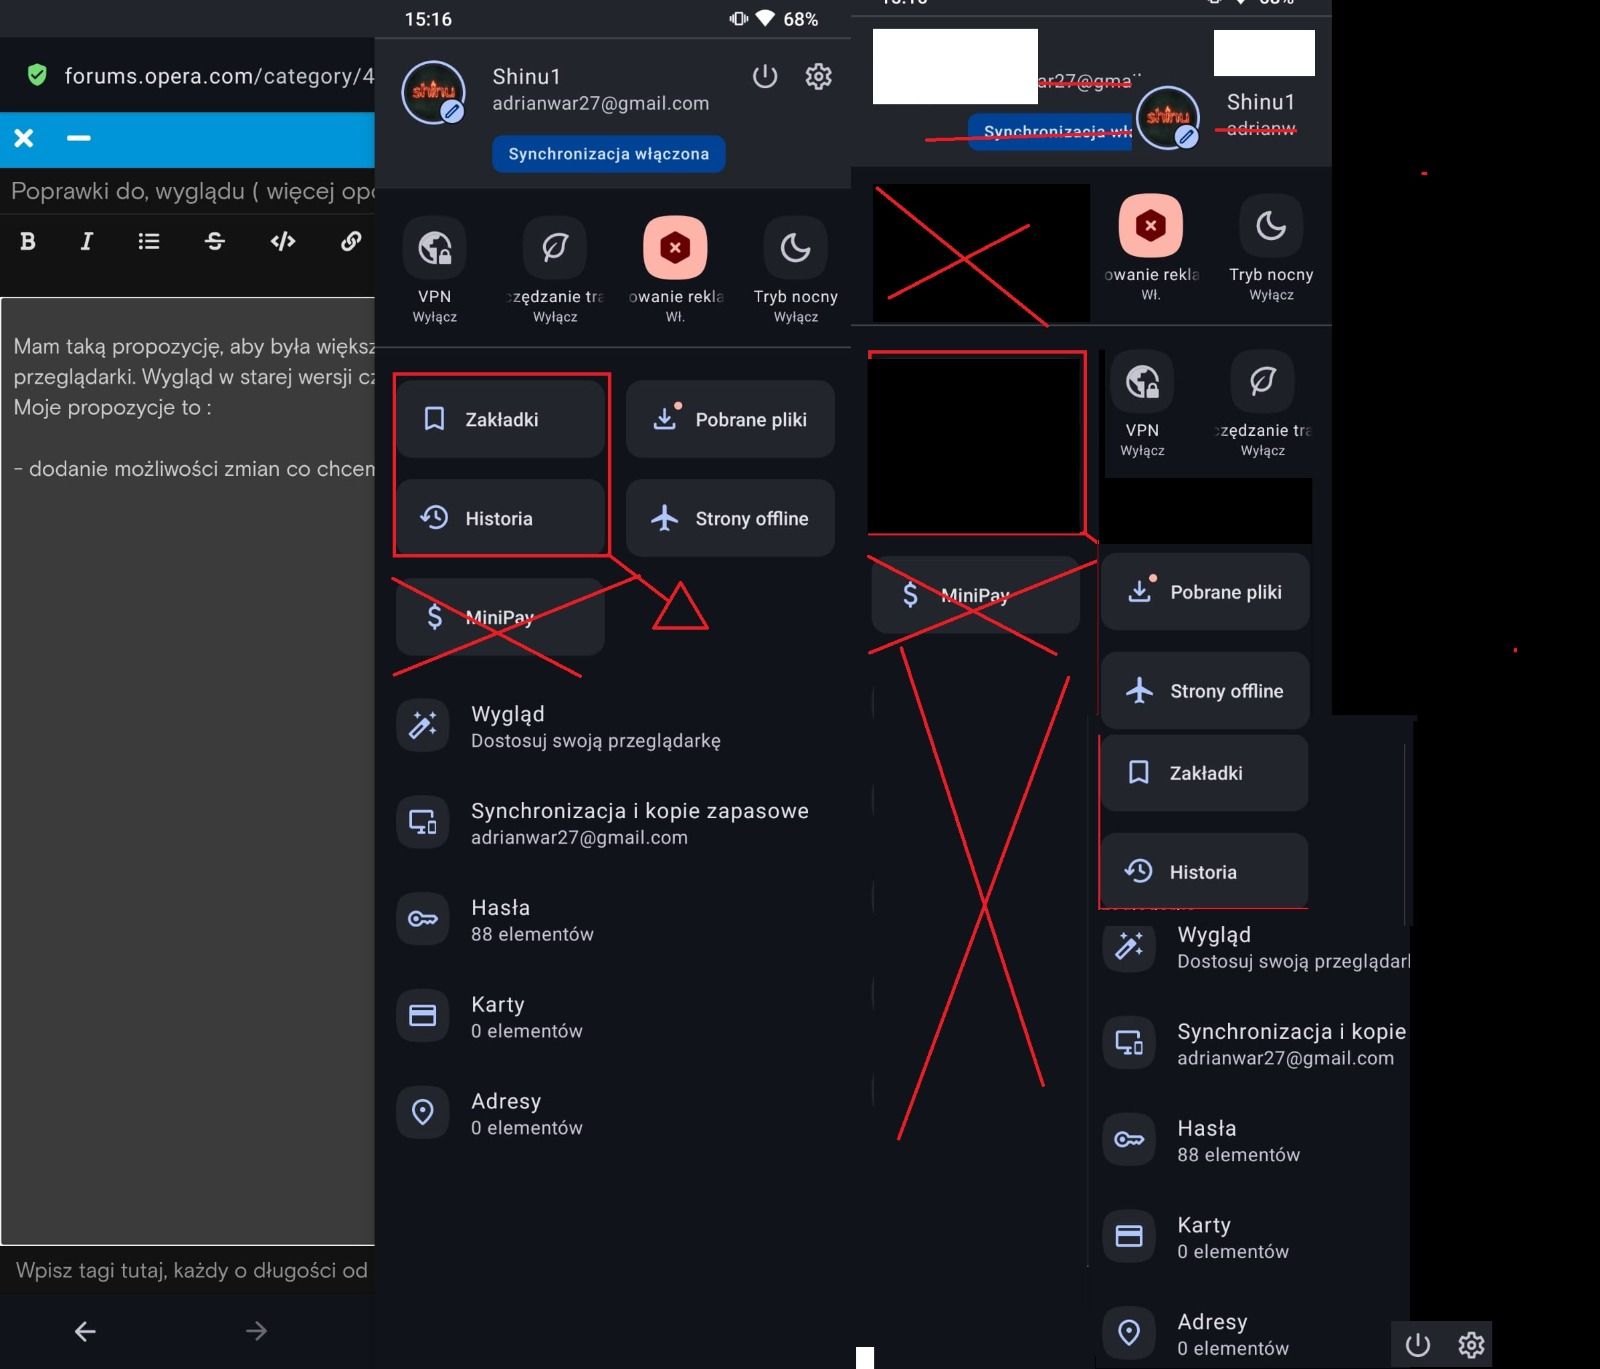The height and width of the screenshot is (1369, 1600).
Task: Focus the tags field 'Wpisz tagi tutaj'
Action: tap(188, 1270)
